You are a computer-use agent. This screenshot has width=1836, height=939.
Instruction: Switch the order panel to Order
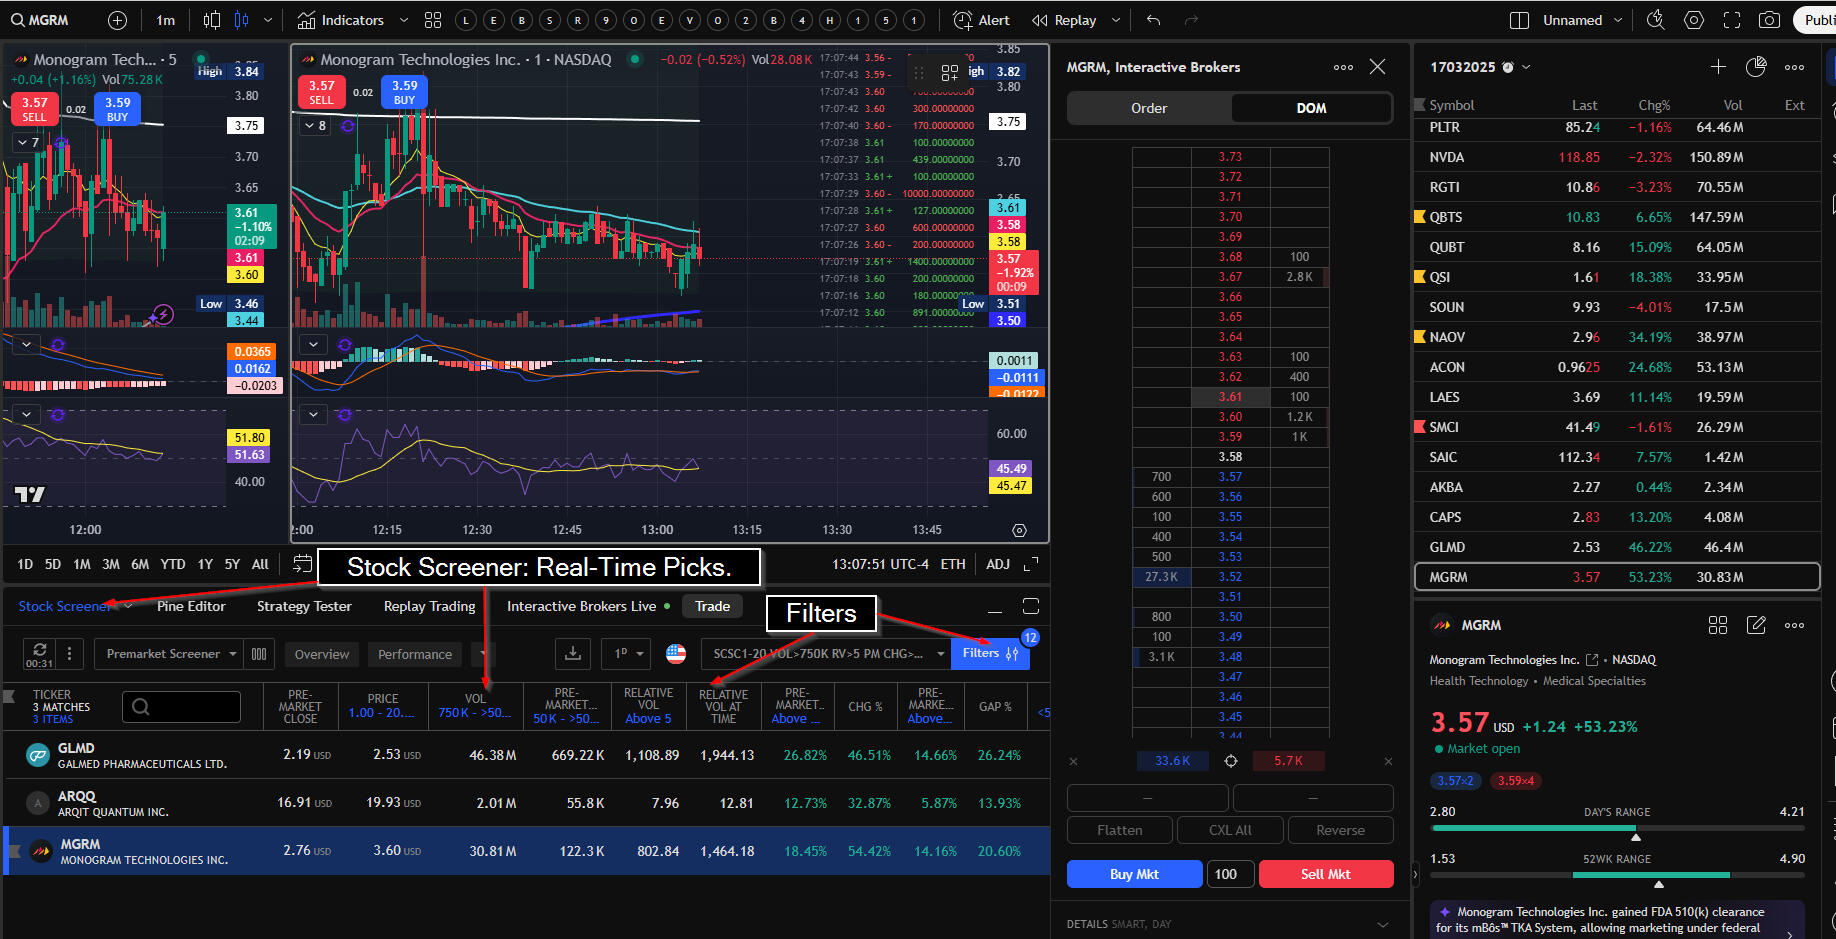(1149, 108)
